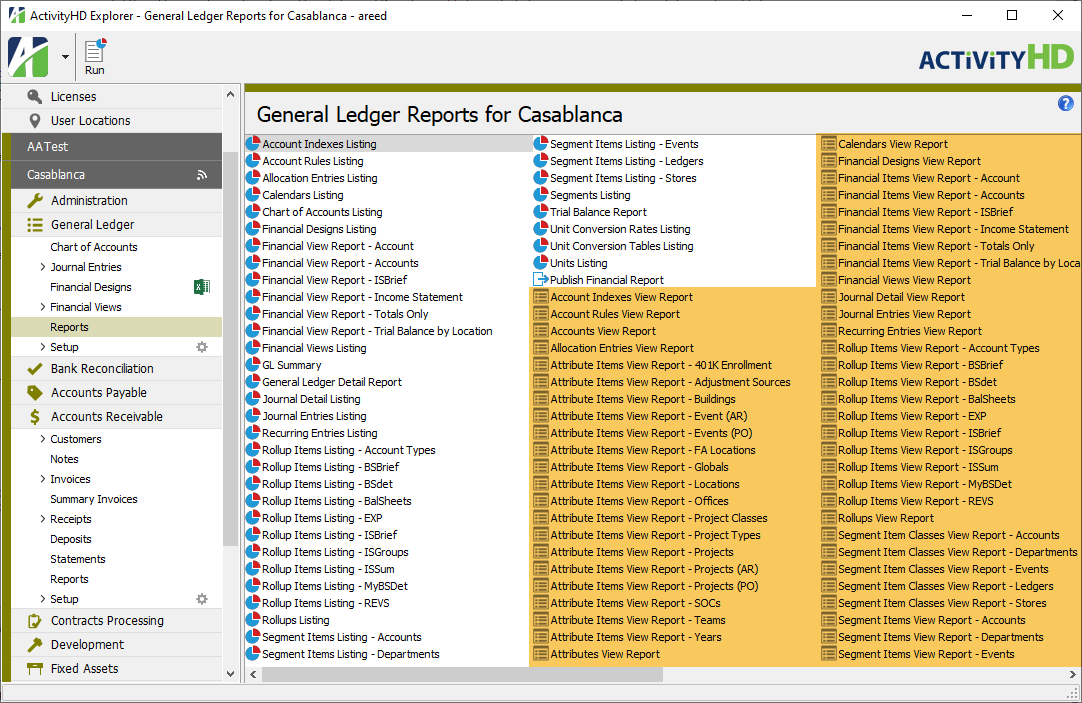This screenshot has height=703, width=1082.
Task: Open the help question mark icon
Action: coord(1065,103)
